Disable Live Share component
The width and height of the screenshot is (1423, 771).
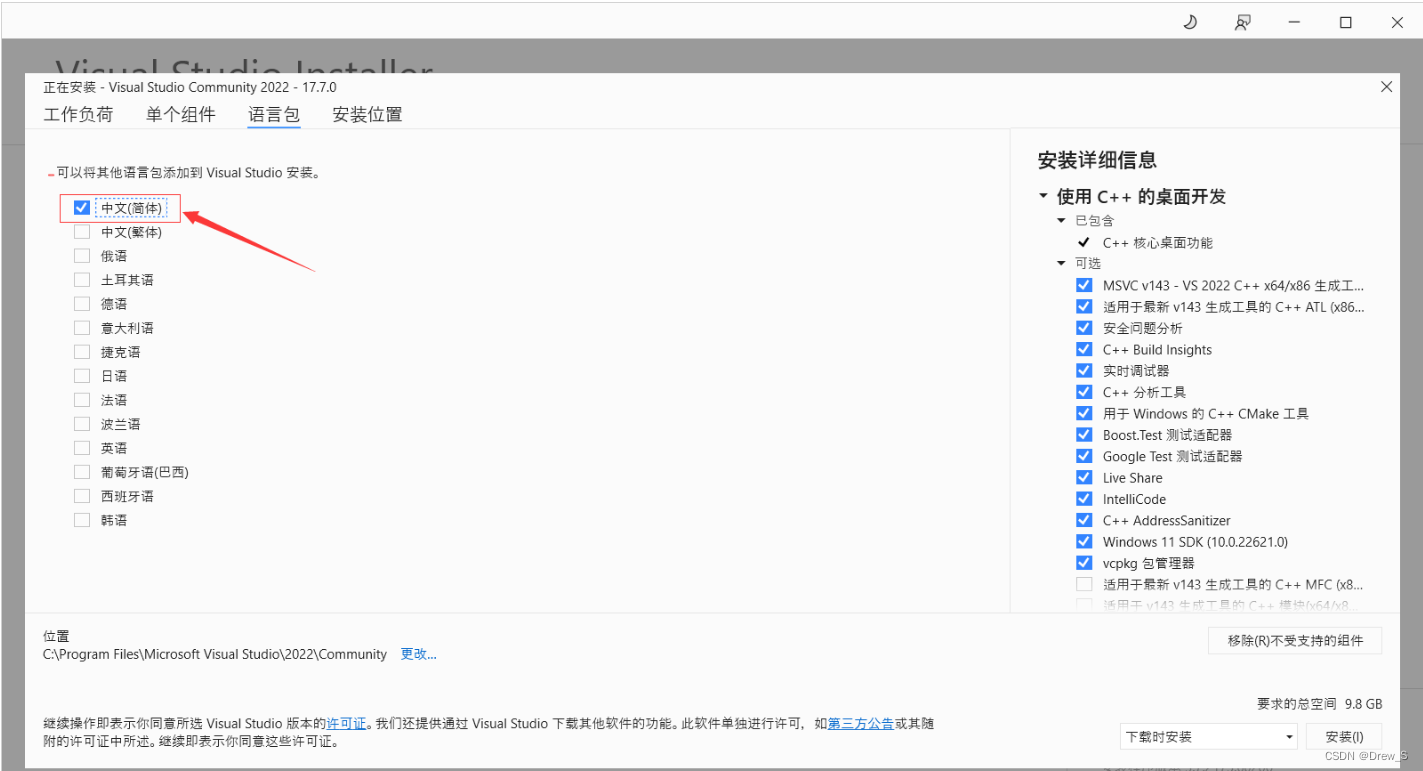1084,477
